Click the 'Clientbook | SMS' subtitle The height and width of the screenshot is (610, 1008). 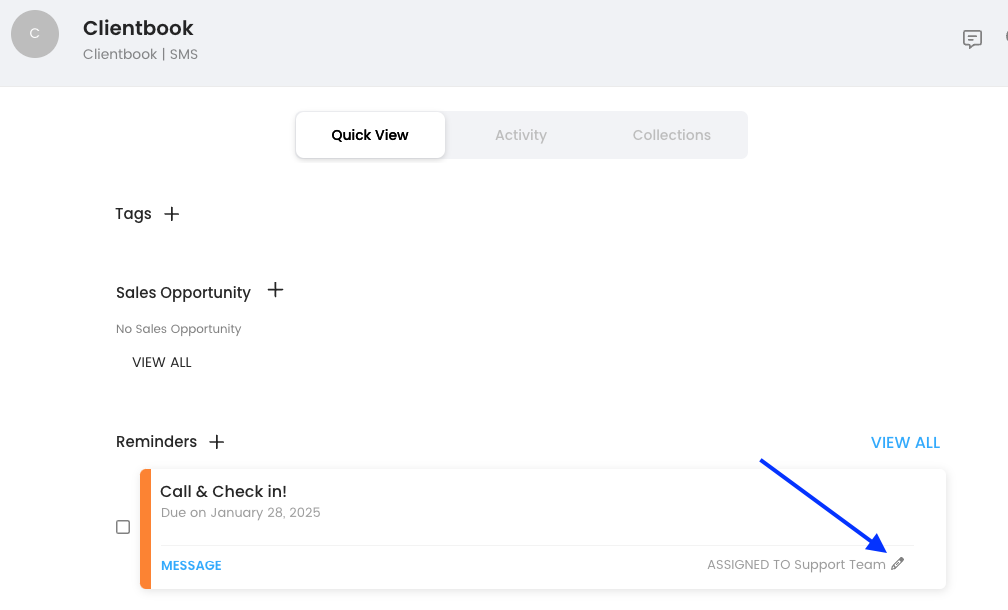140,54
